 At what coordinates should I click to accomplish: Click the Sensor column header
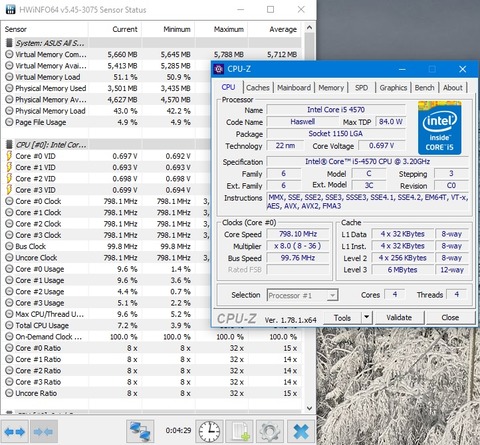click(45, 29)
